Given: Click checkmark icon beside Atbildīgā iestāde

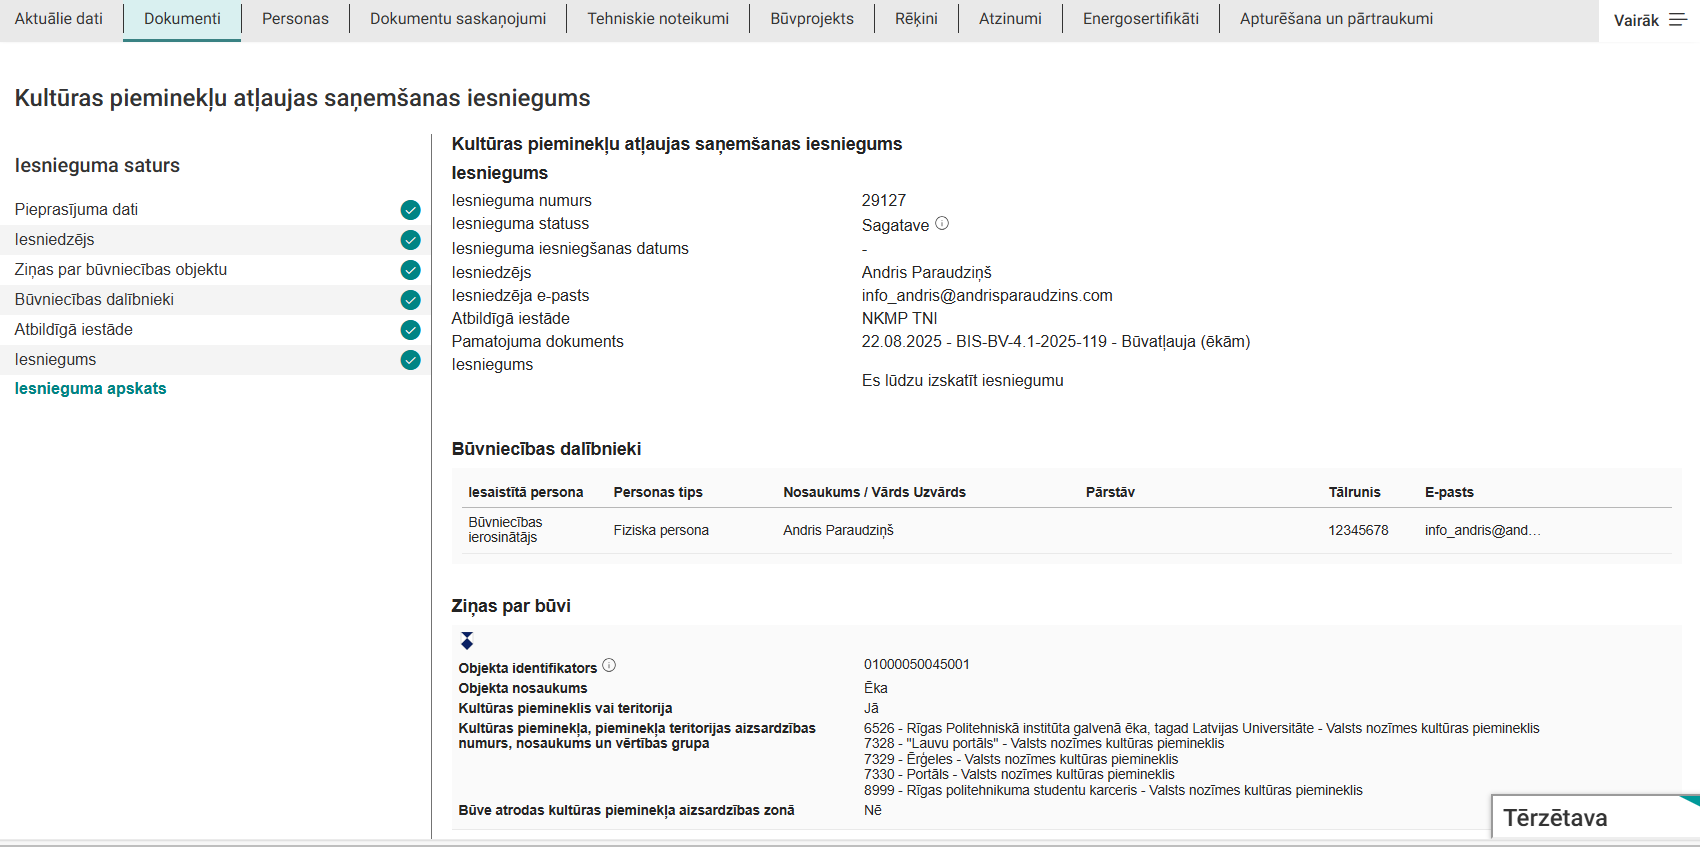Looking at the screenshot, I should click(x=410, y=330).
